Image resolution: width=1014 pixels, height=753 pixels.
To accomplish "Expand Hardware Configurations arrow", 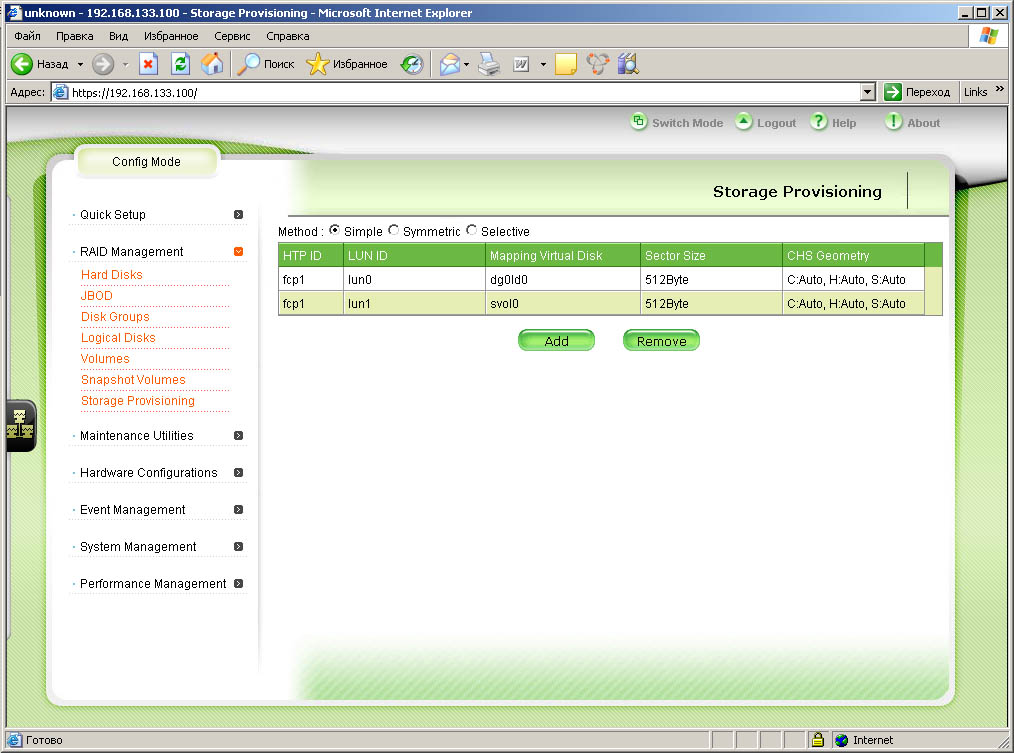I will [x=239, y=472].
